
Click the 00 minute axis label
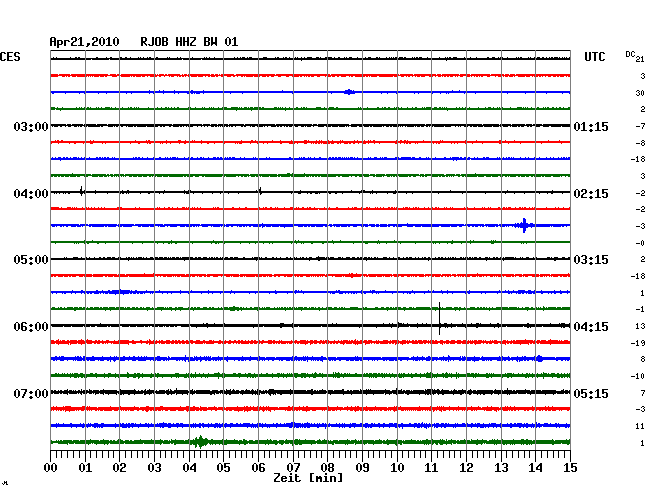(x=51, y=468)
